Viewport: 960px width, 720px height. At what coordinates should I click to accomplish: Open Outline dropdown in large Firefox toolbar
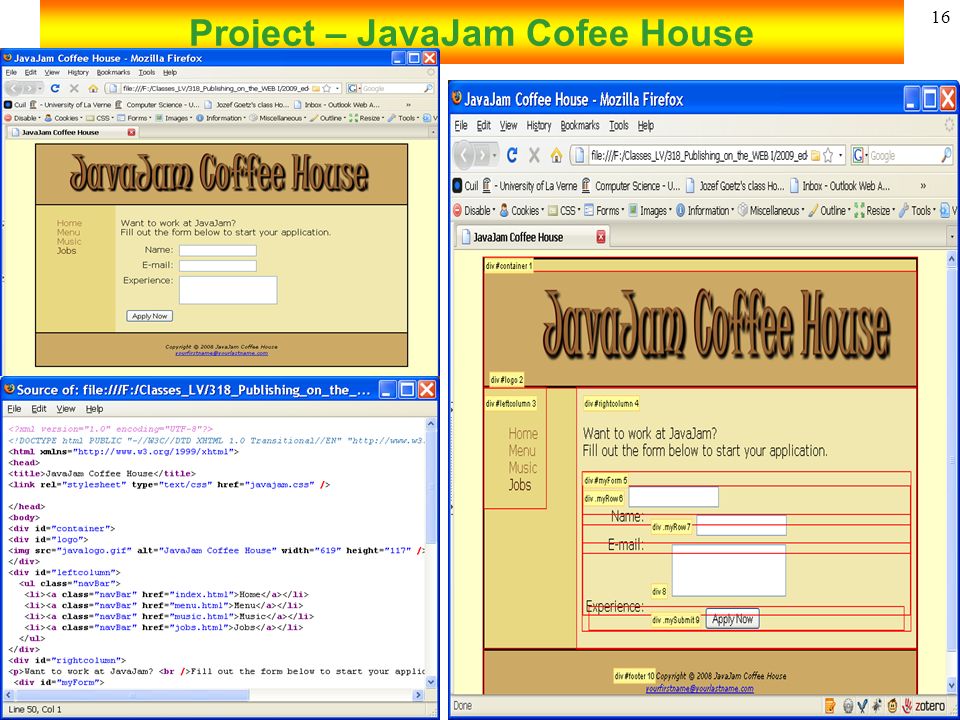tap(830, 211)
